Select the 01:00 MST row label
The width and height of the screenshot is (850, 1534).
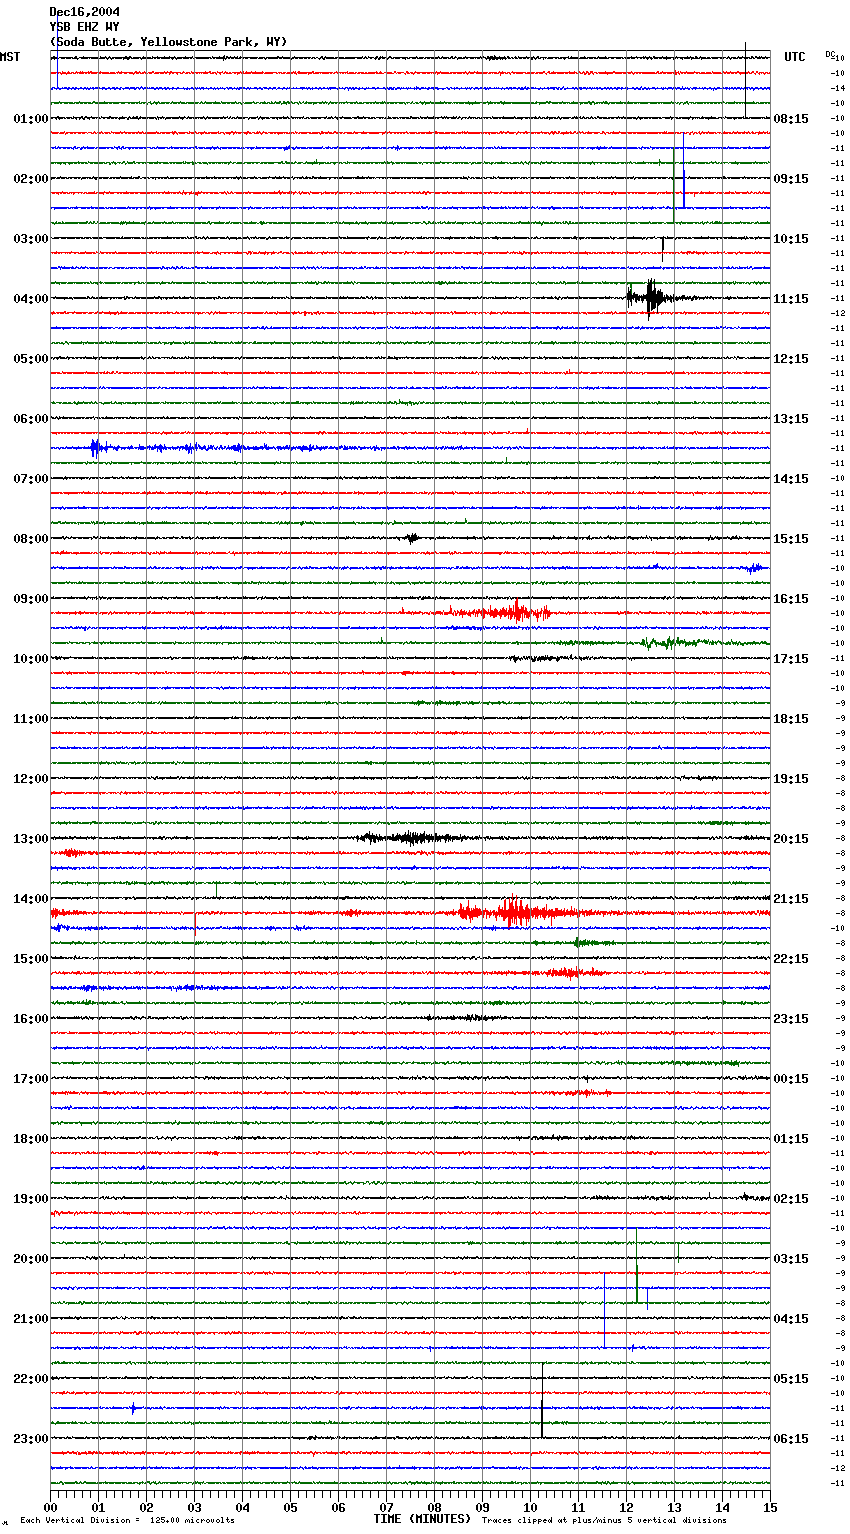point(31,119)
